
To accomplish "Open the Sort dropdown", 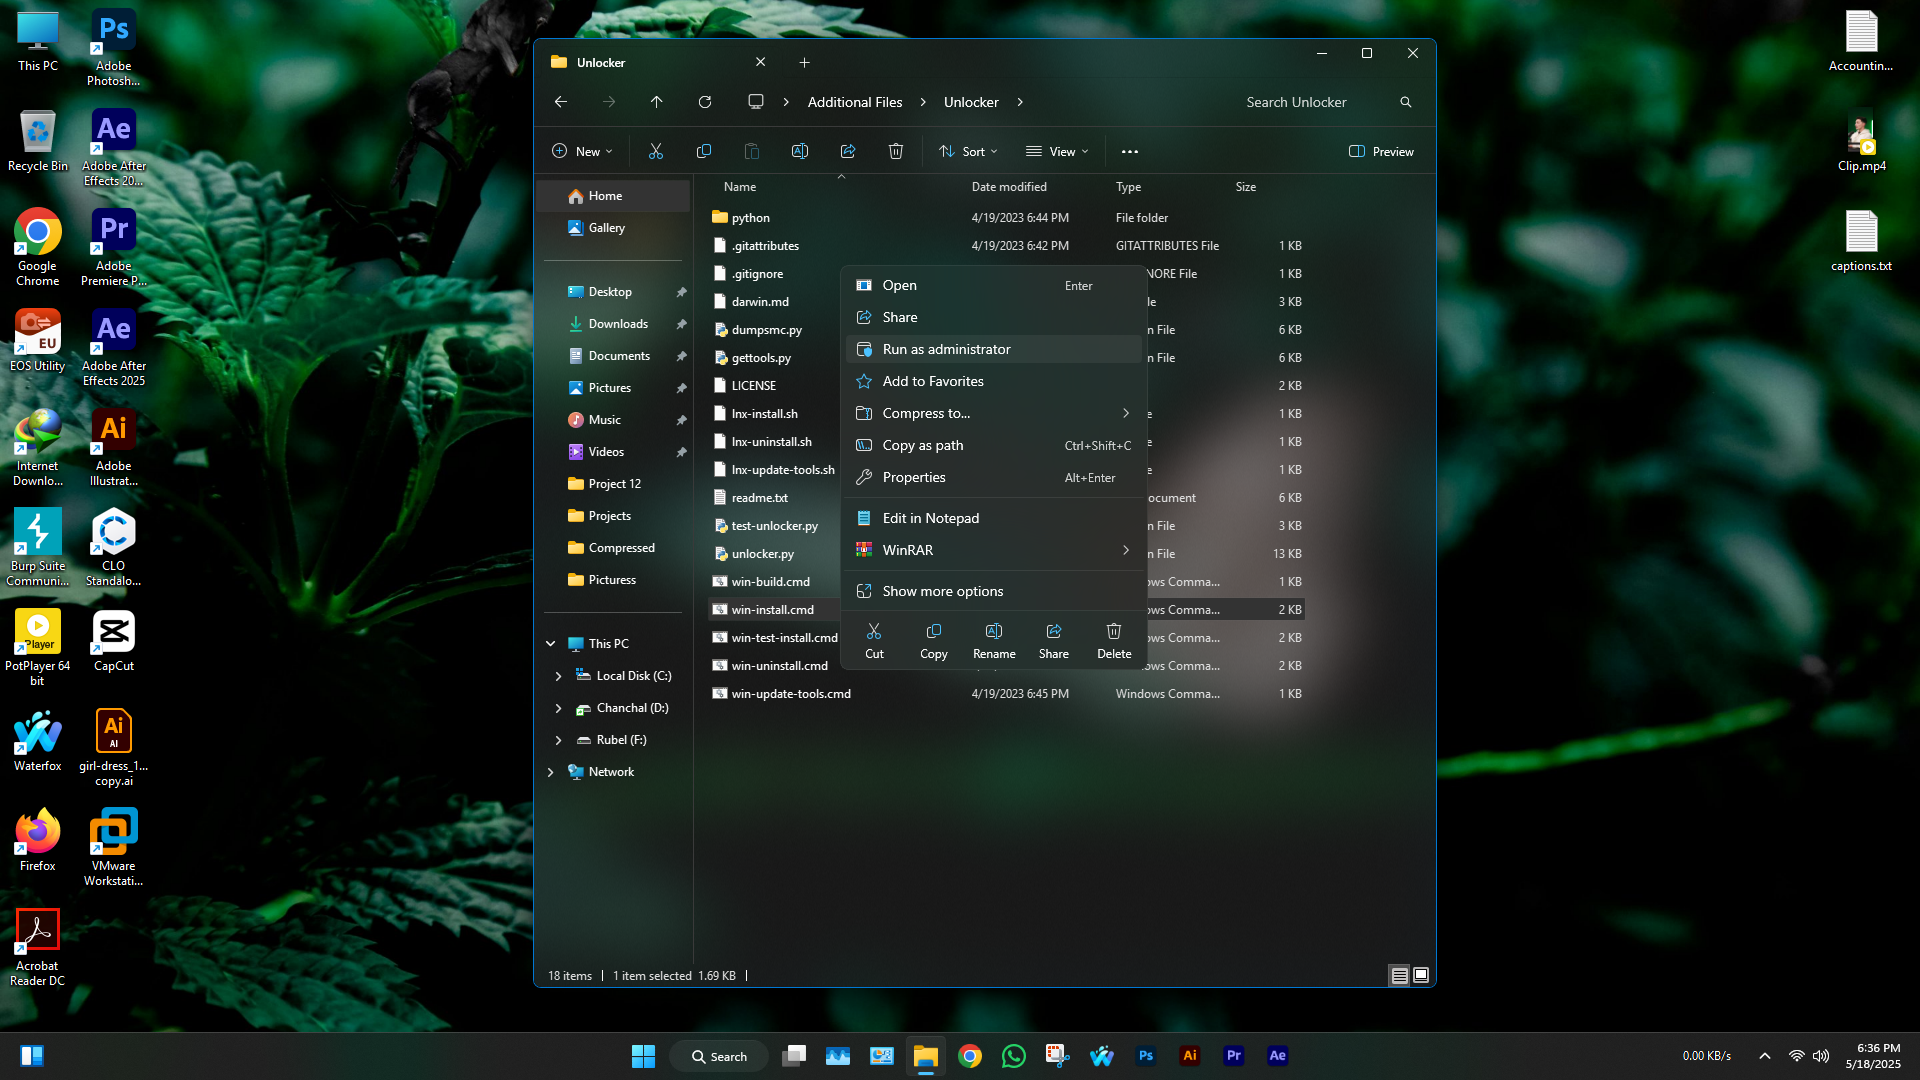I will click(x=968, y=151).
